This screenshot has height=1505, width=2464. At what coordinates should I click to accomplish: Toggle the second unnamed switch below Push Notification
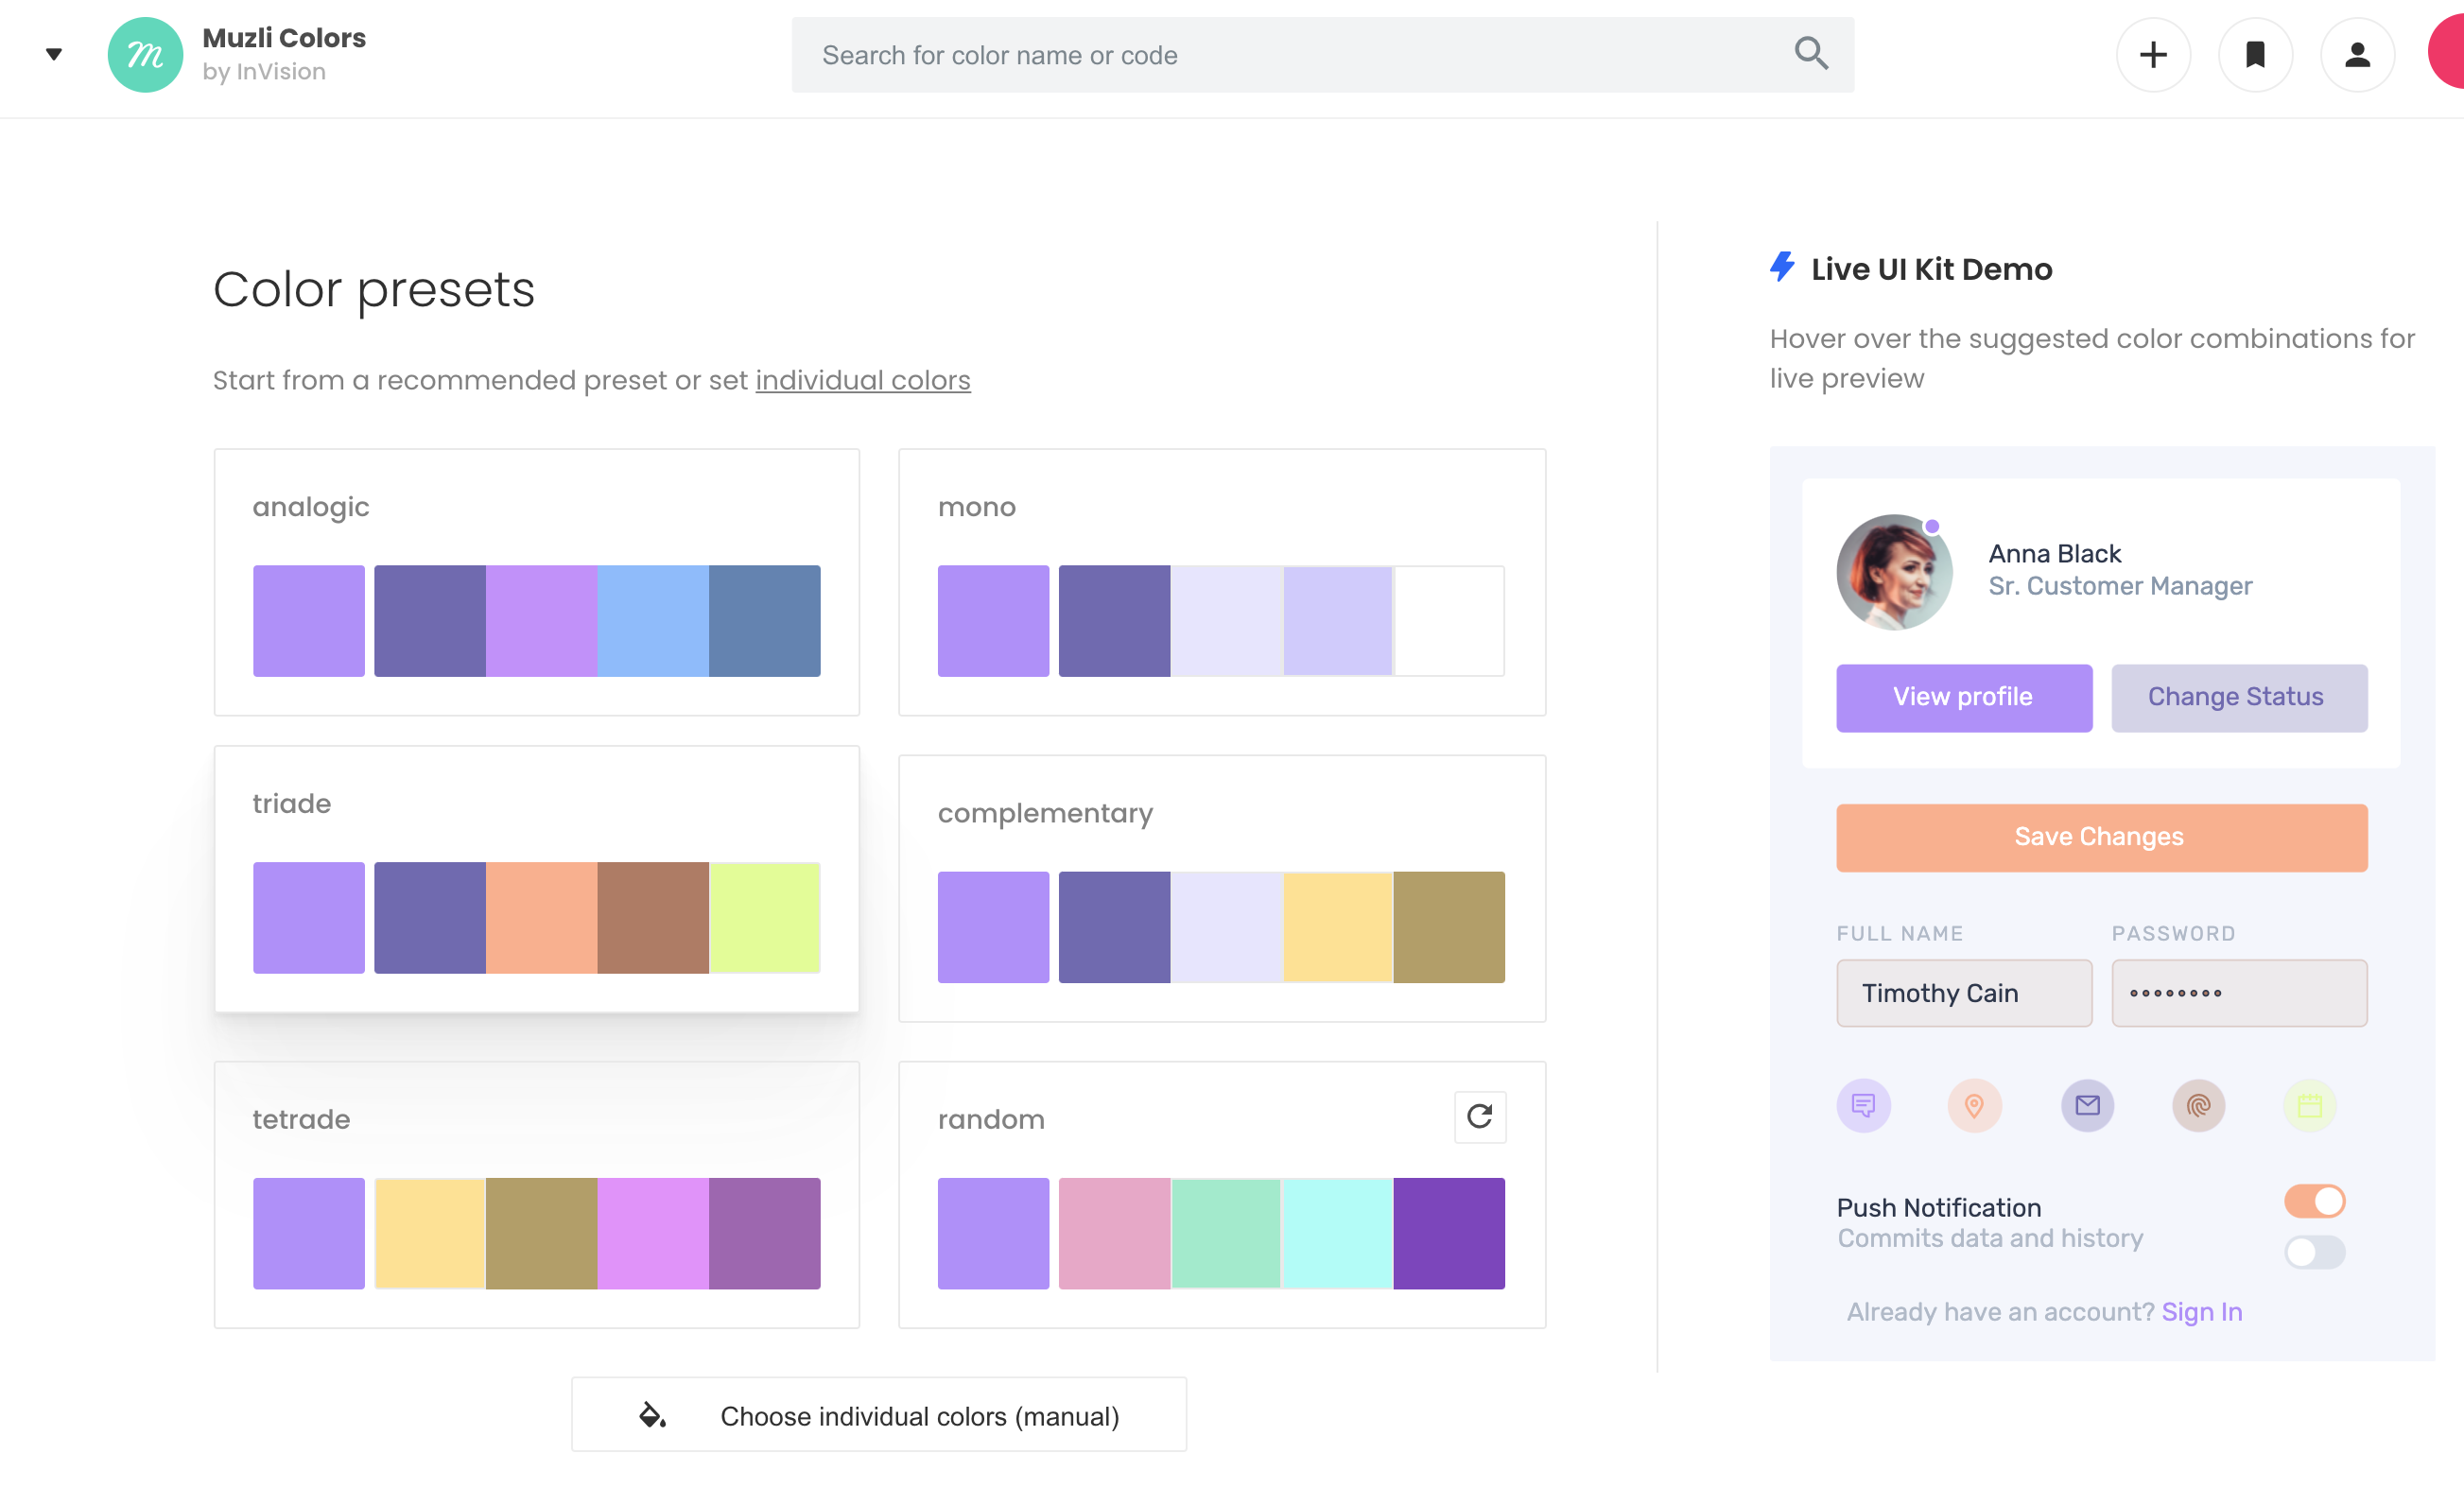coord(2313,1252)
